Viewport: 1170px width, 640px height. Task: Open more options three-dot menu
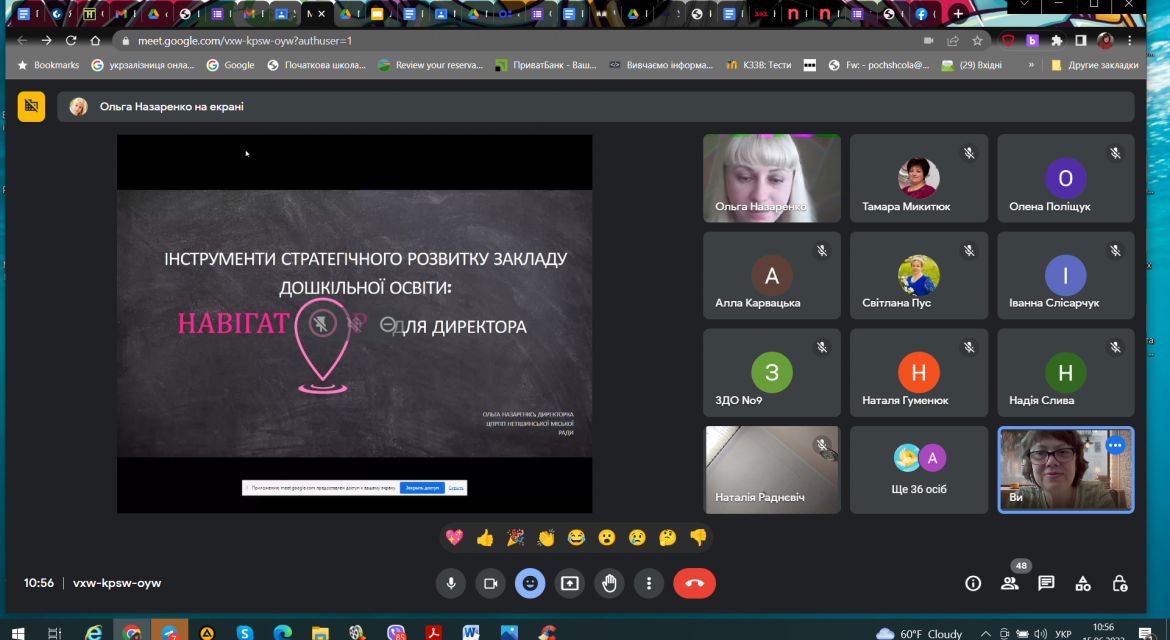[x=648, y=583]
